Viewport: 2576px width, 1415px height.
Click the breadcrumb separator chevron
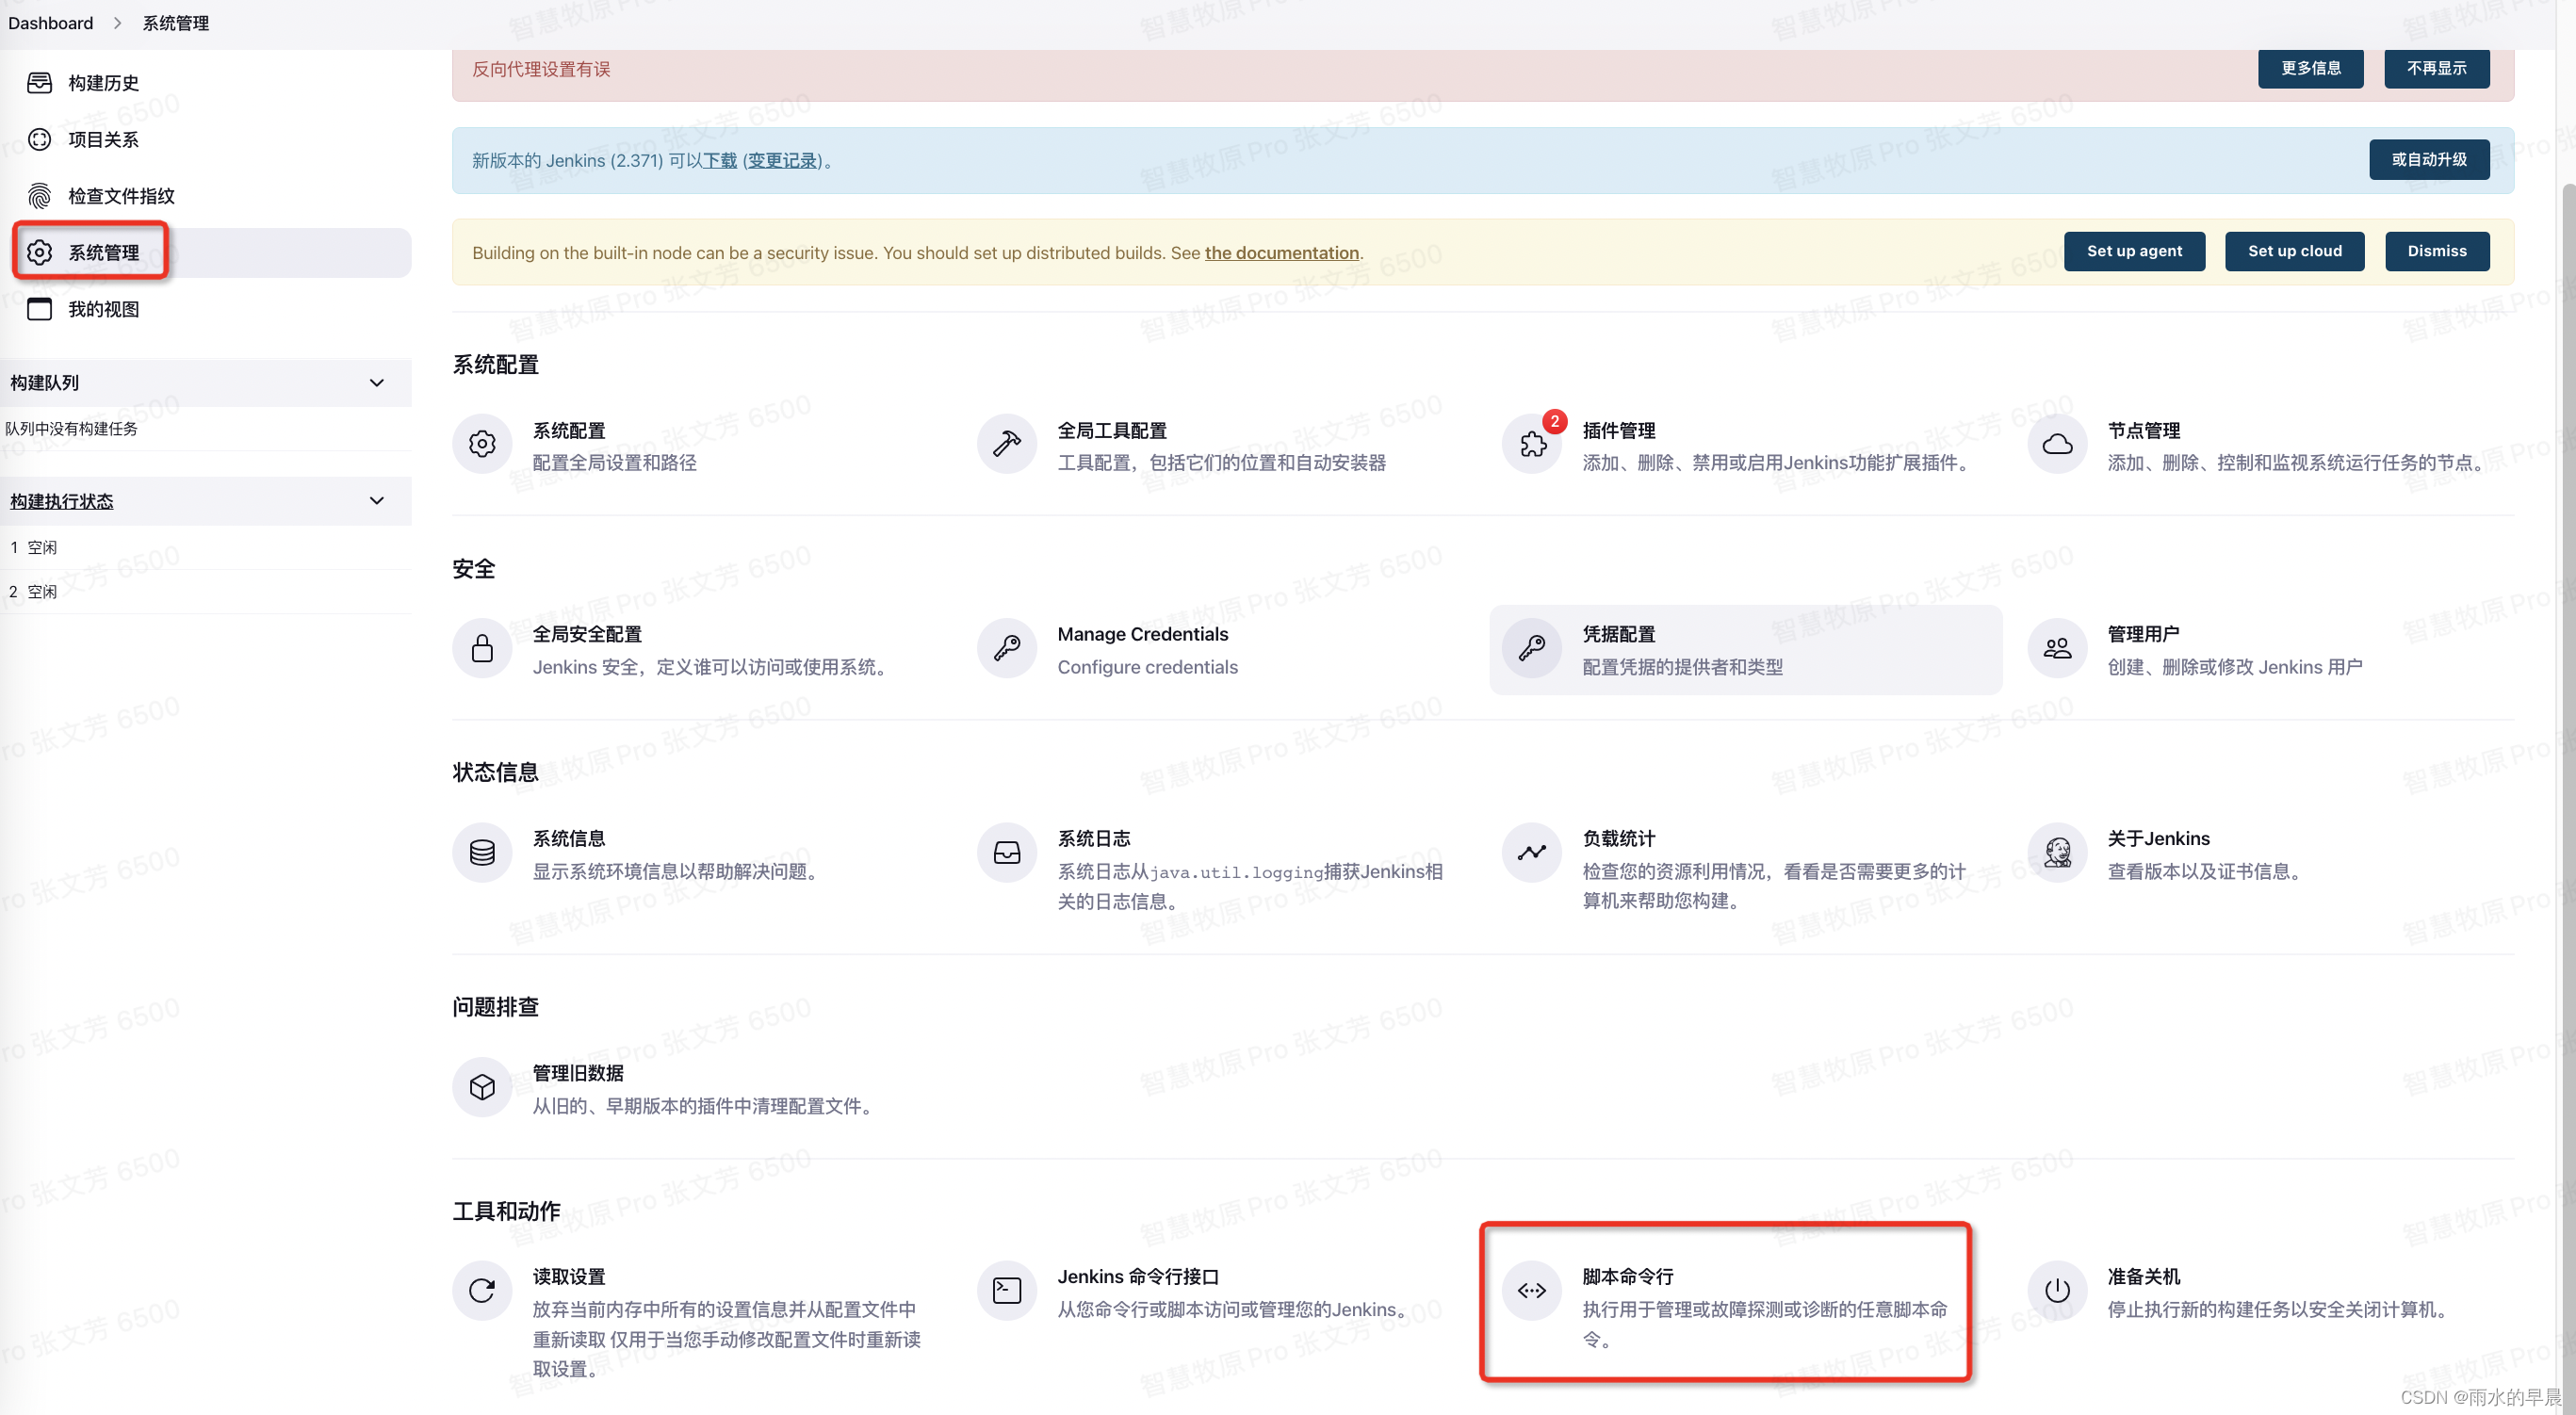[117, 23]
